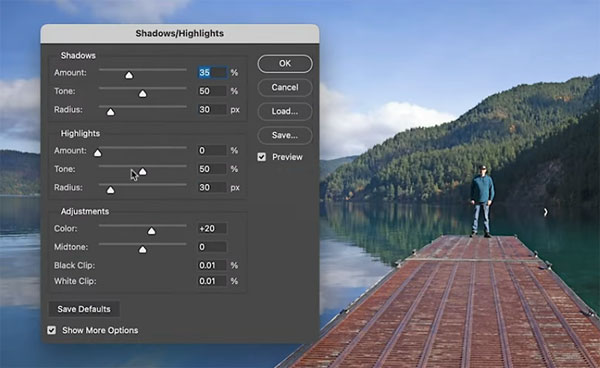The width and height of the screenshot is (600, 368).
Task: Click the Shadows Radius slider handle
Action: pyautogui.click(x=111, y=112)
